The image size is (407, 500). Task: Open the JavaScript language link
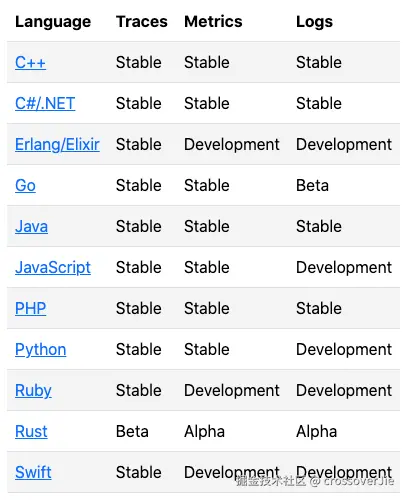[x=53, y=268]
